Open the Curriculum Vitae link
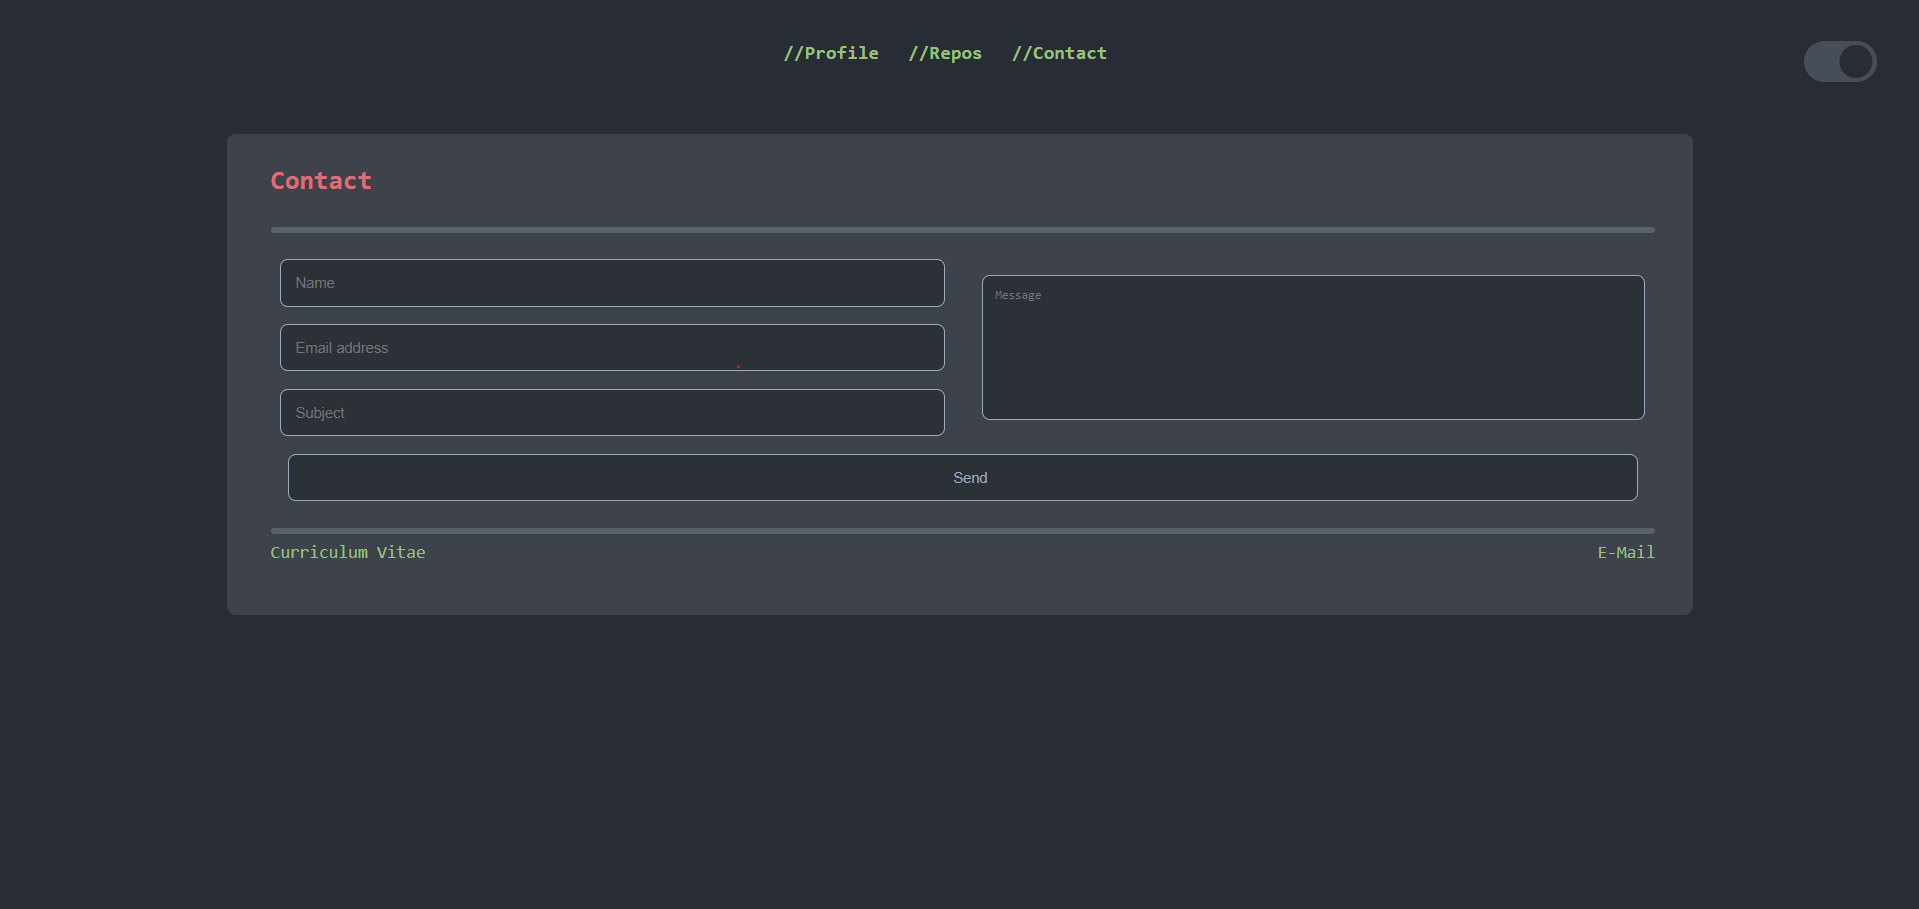 347,552
